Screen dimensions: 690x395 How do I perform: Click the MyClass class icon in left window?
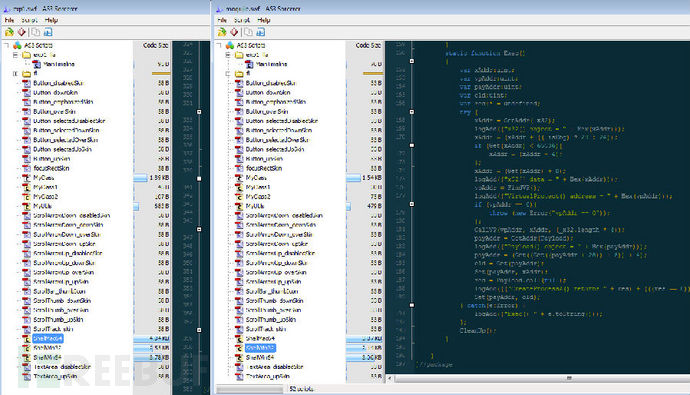click(x=26, y=178)
